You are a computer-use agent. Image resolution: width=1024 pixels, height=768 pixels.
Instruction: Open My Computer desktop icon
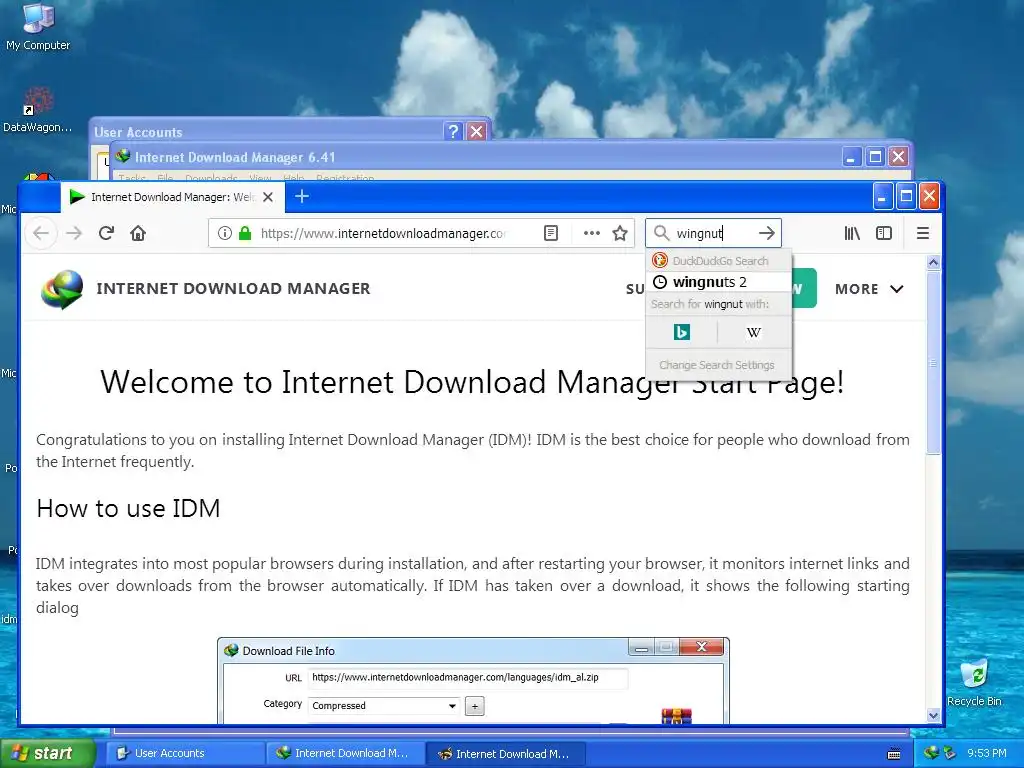pos(38,27)
